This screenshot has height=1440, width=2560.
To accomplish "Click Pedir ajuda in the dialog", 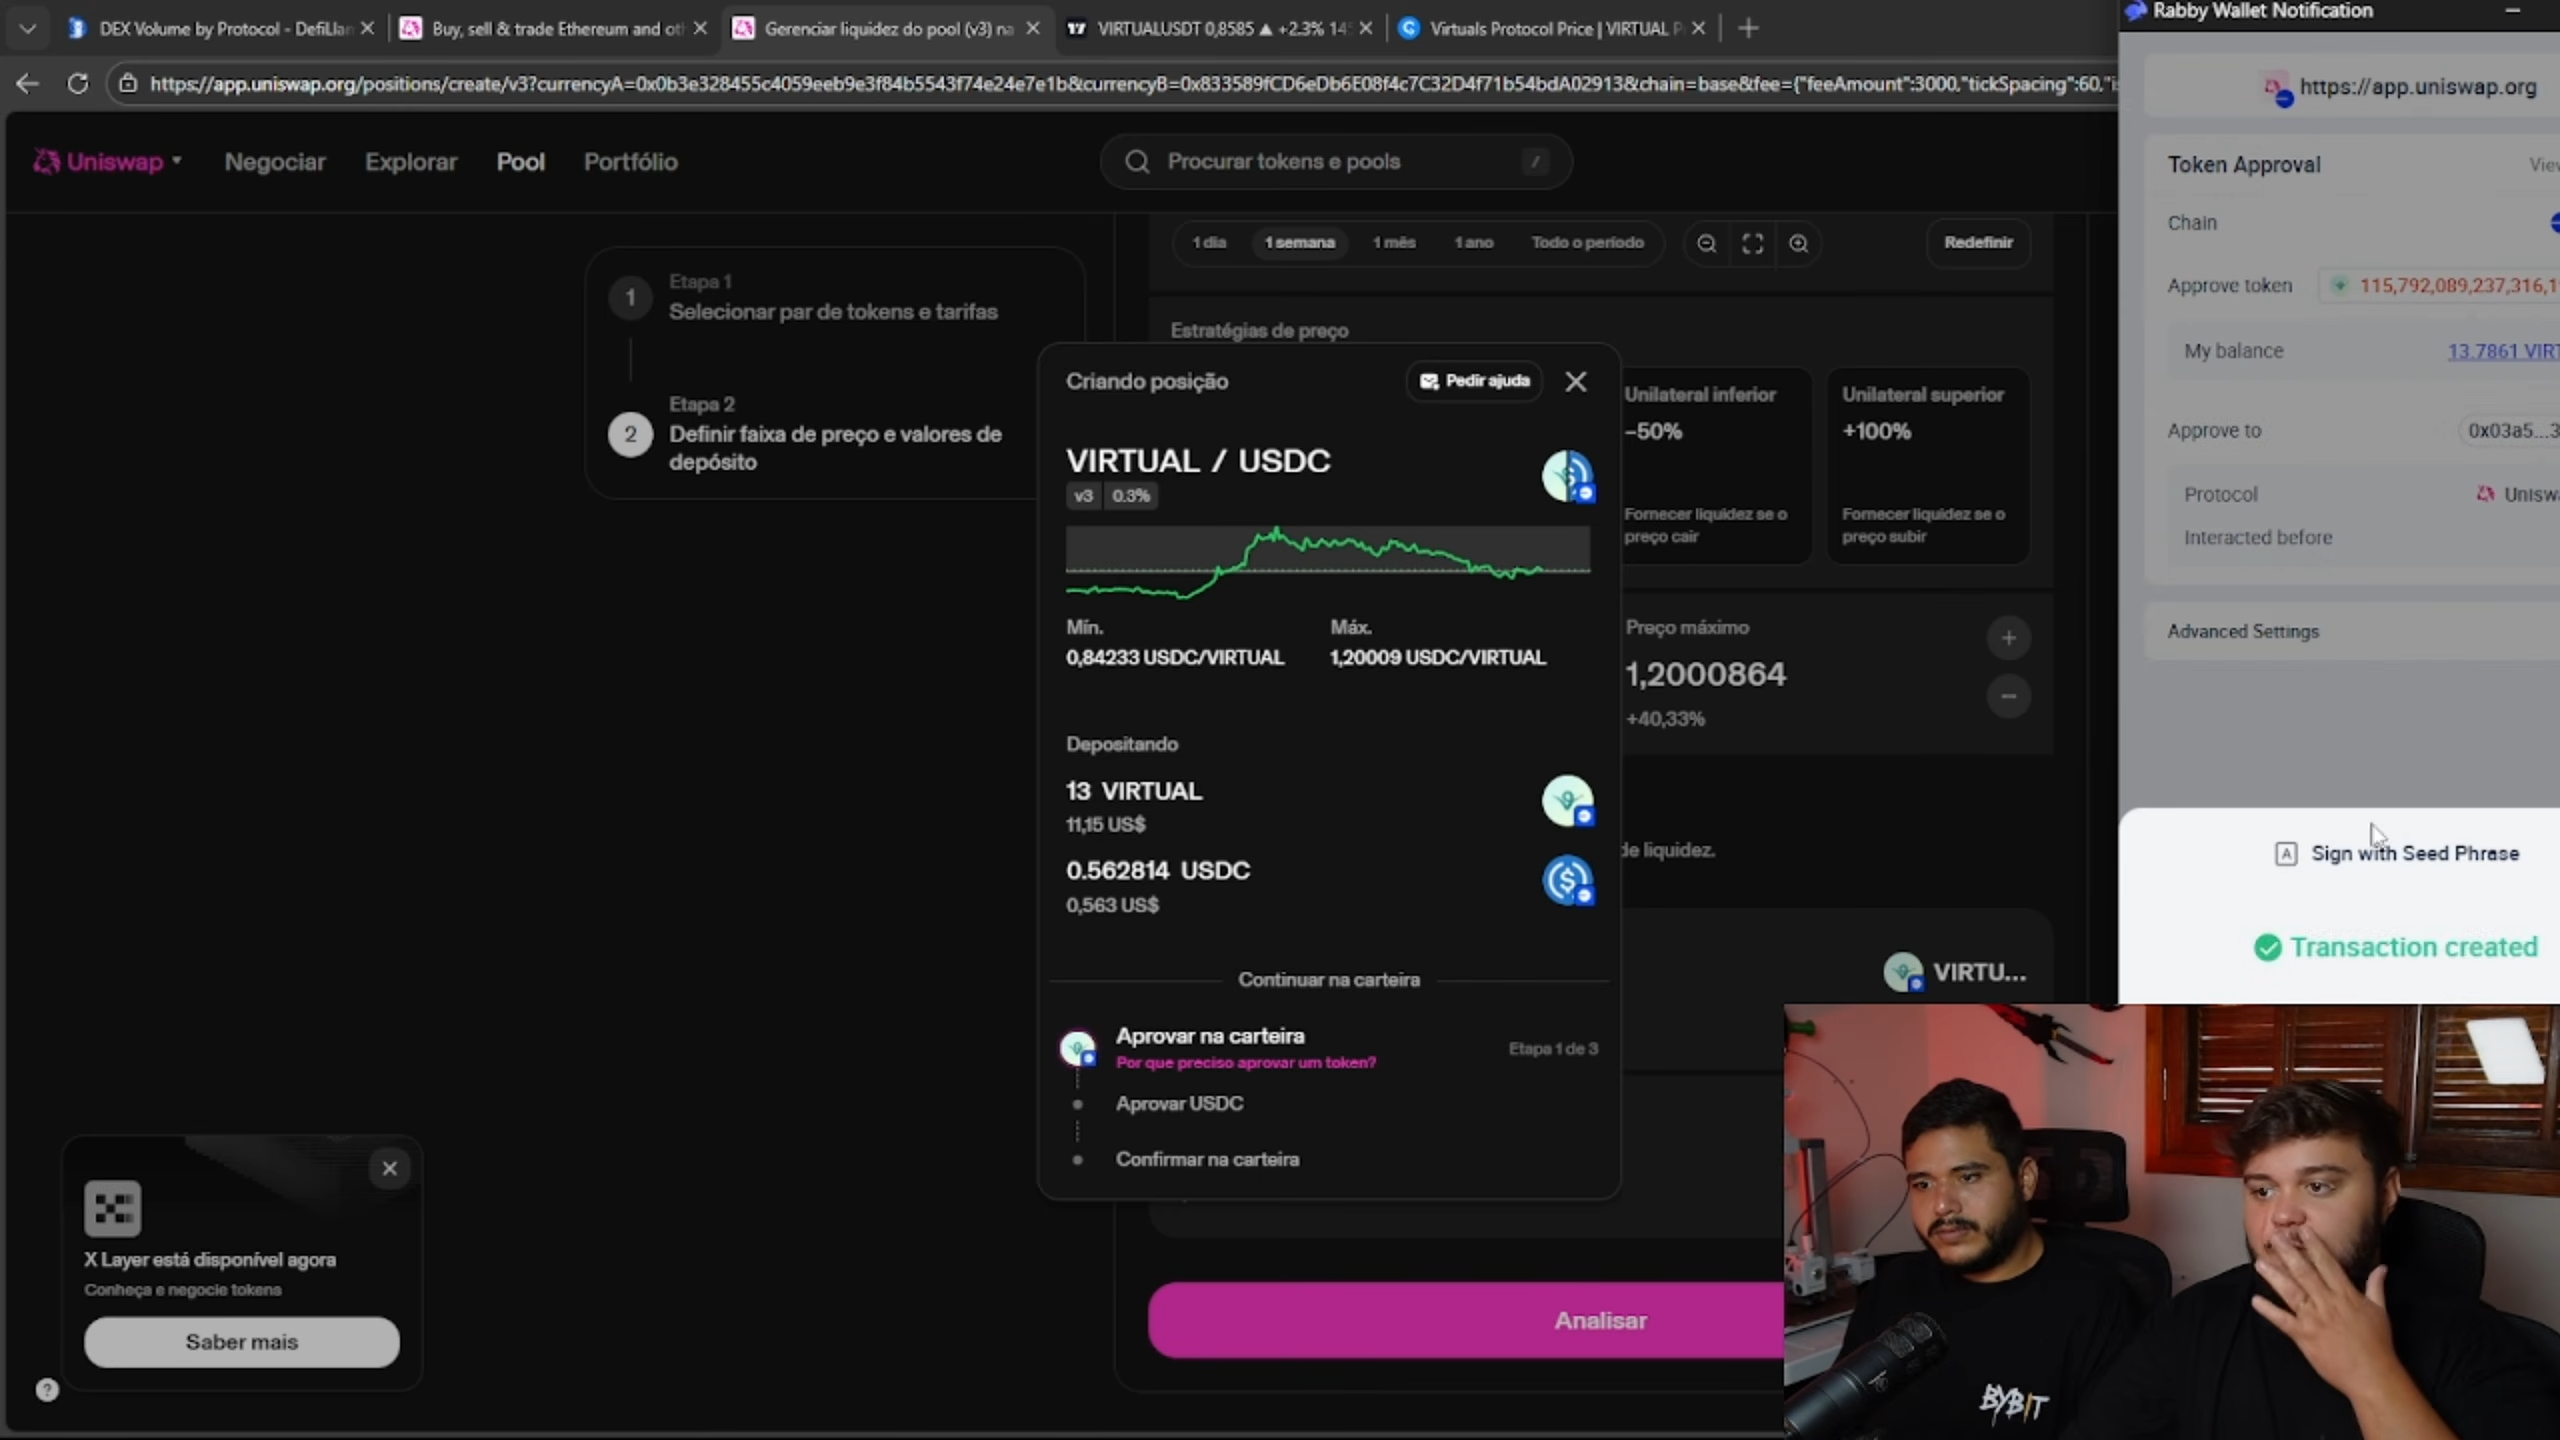I will [1475, 381].
